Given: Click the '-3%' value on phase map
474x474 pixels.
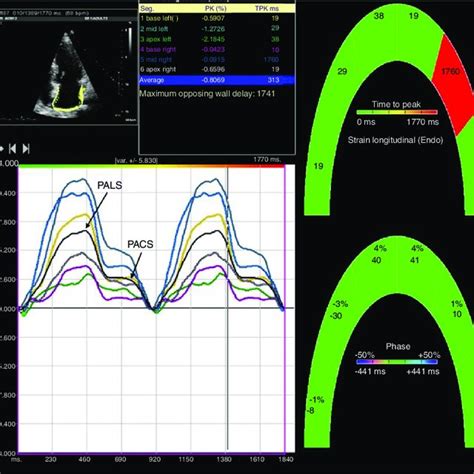Looking at the screenshot, I should pos(340,304).
